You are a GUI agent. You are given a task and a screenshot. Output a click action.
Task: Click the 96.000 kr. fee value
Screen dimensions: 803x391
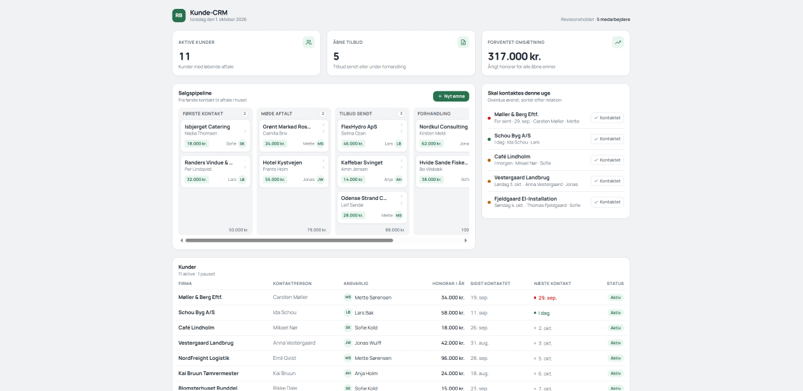[452, 358]
